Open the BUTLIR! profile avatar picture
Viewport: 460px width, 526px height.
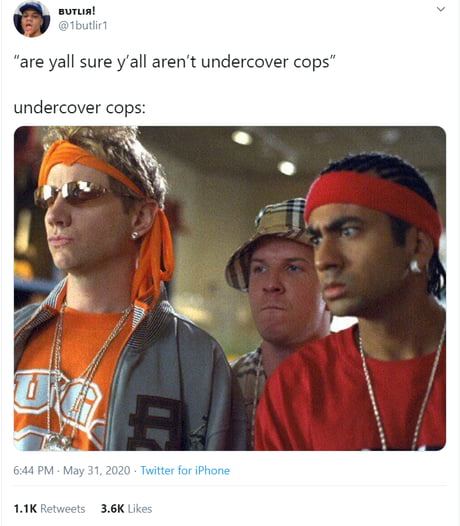tap(32, 18)
